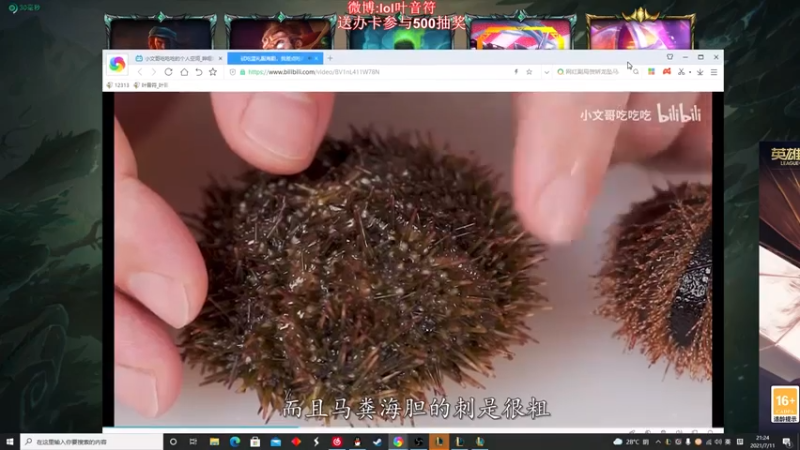This screenshot has height=450, width=800.
Task: Switch to the 小文哥吃吃吃 personal space tab
Action: 177,59
